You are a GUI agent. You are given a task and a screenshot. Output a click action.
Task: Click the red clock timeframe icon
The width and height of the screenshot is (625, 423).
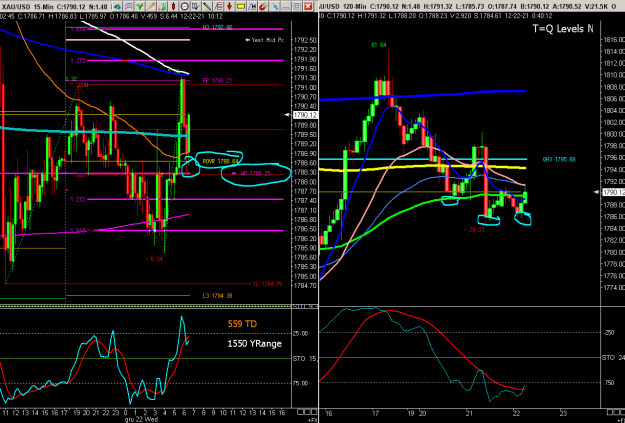pos(185,6)
